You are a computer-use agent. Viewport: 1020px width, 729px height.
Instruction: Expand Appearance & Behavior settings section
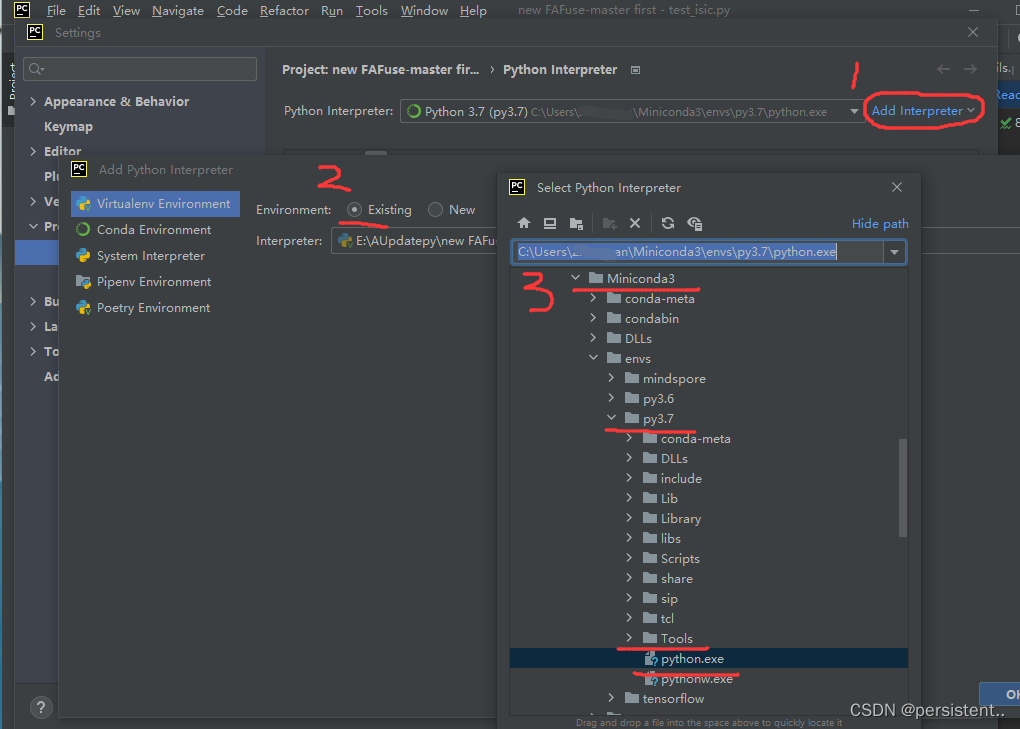tap(33, 101)
